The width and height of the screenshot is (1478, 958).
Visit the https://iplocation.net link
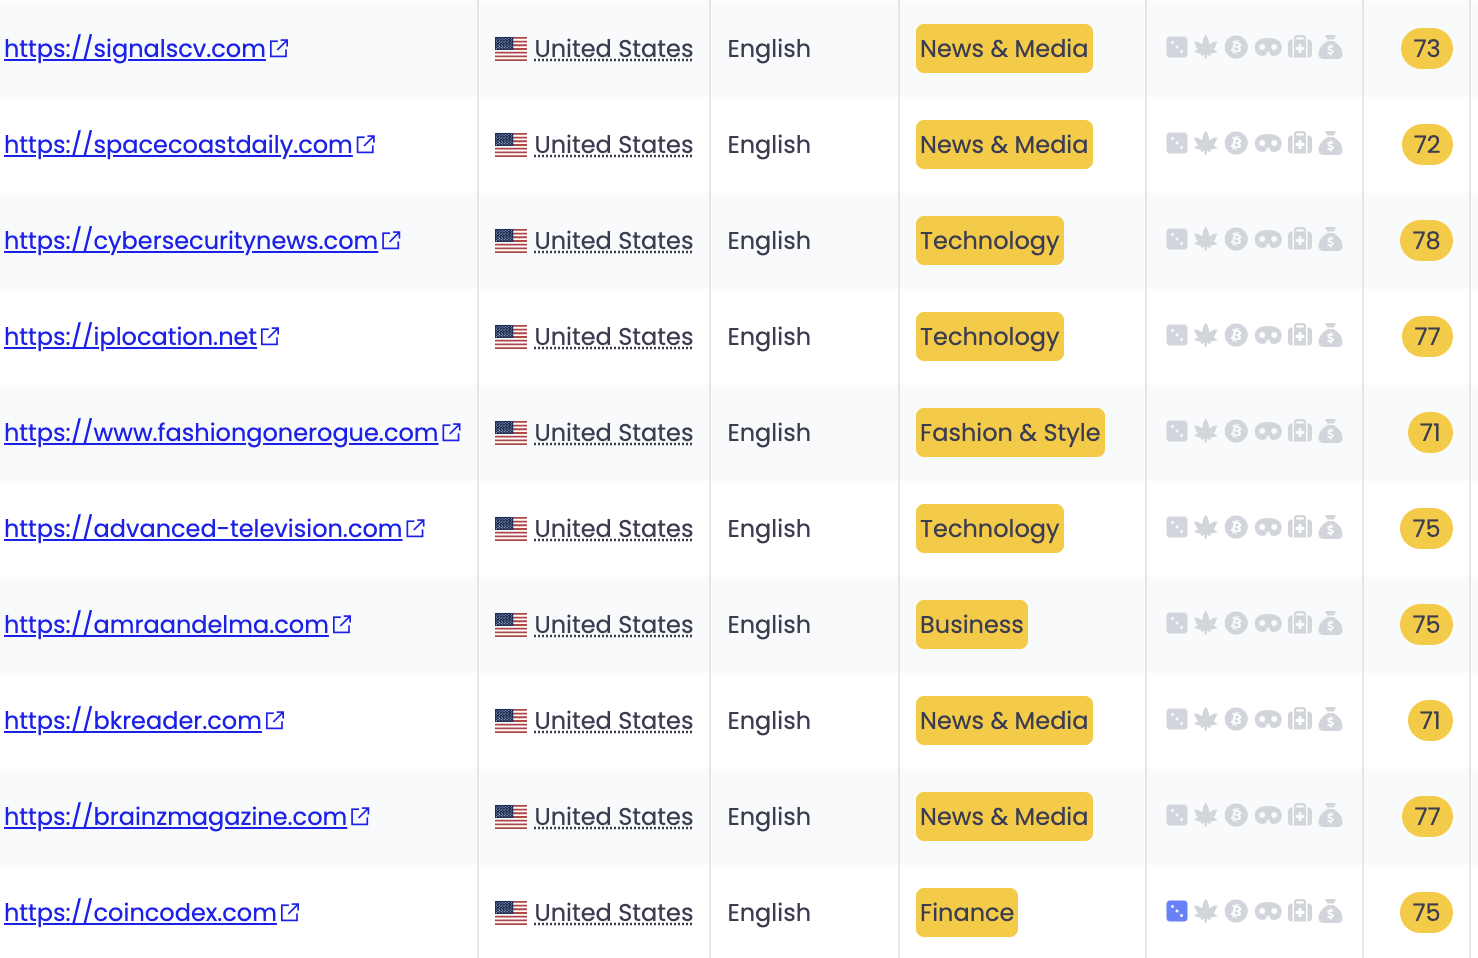point(130,337)
